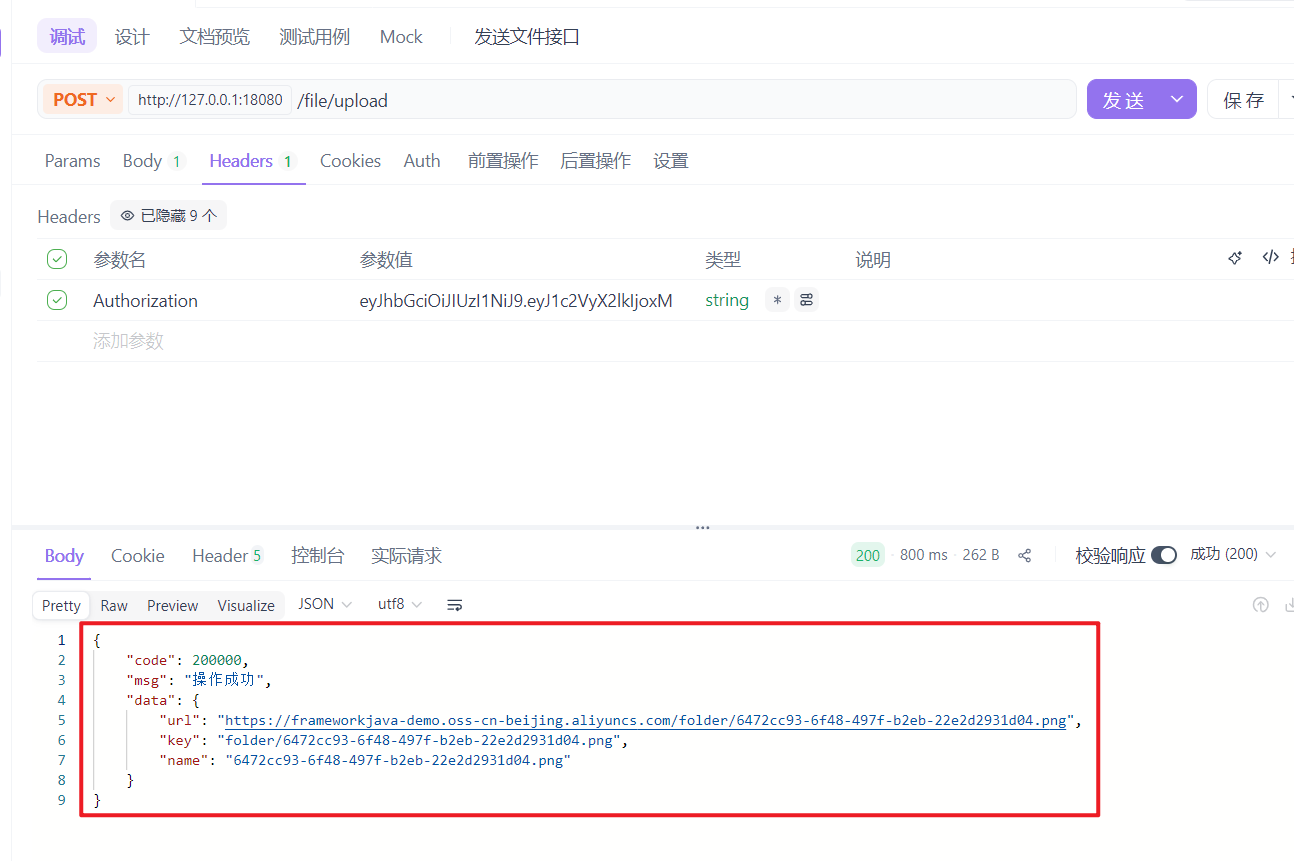Open the Cookies request tab
The width and height of the screenshot is (1294, 861).
(350, 161)
